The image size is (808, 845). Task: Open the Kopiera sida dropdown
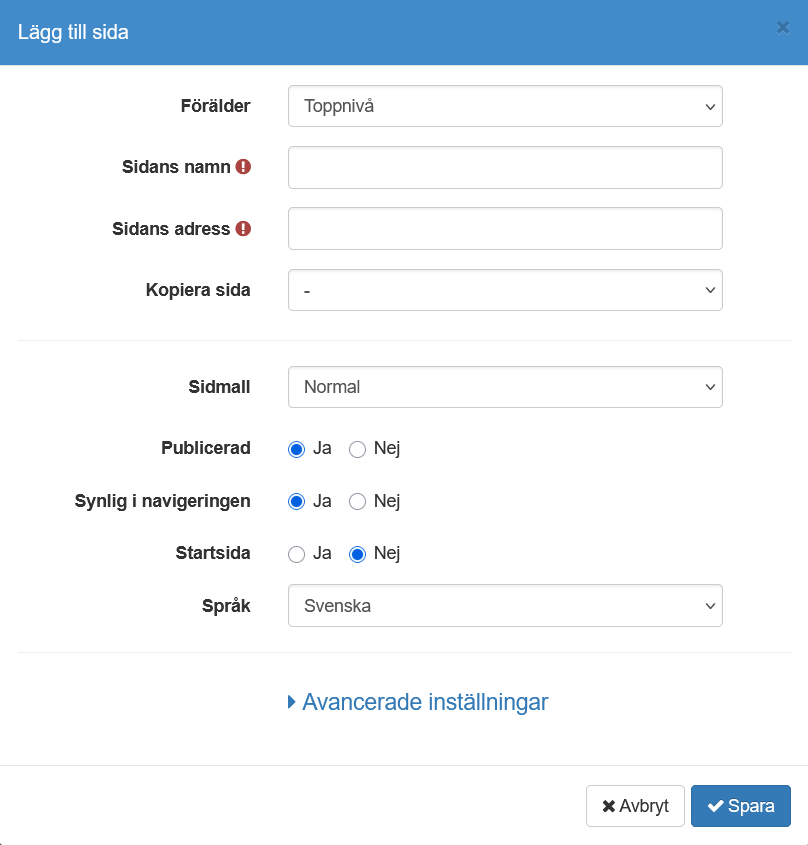[x=505, y=290]
